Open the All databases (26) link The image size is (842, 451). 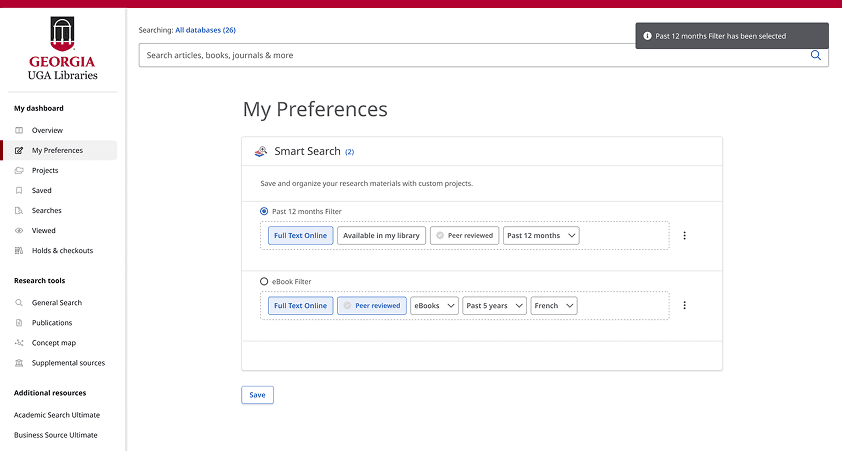pos(205,31)
